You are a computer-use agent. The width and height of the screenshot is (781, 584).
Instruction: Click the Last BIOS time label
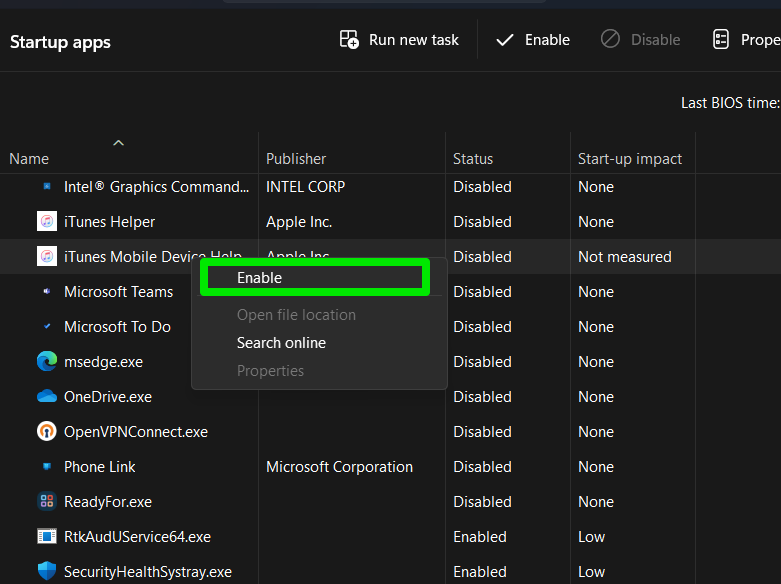731,103
